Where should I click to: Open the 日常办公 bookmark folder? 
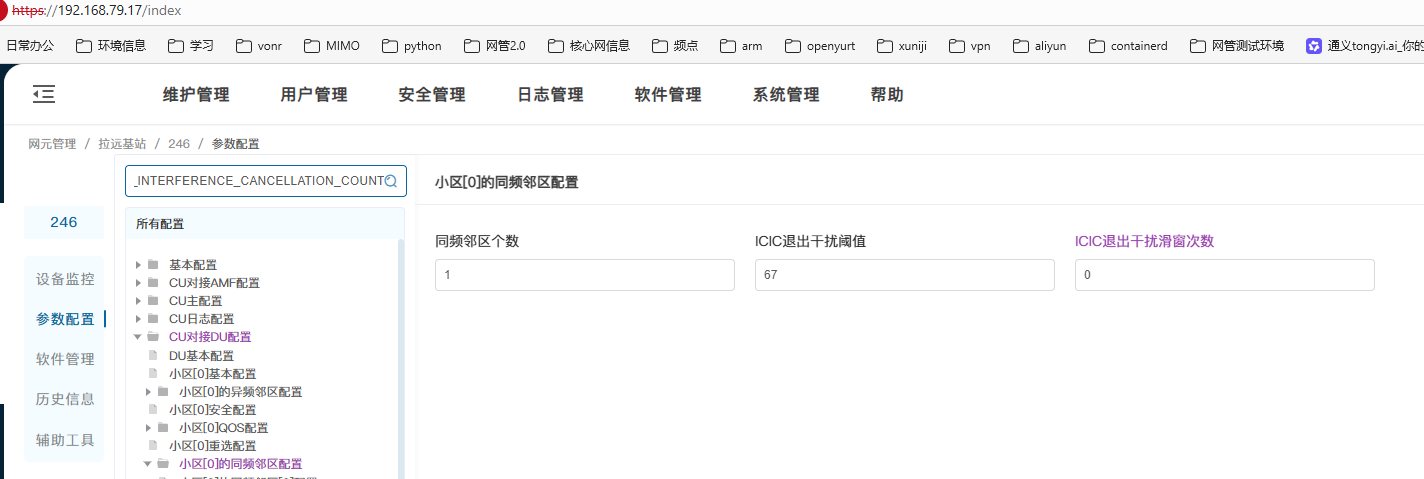[30, 46]
